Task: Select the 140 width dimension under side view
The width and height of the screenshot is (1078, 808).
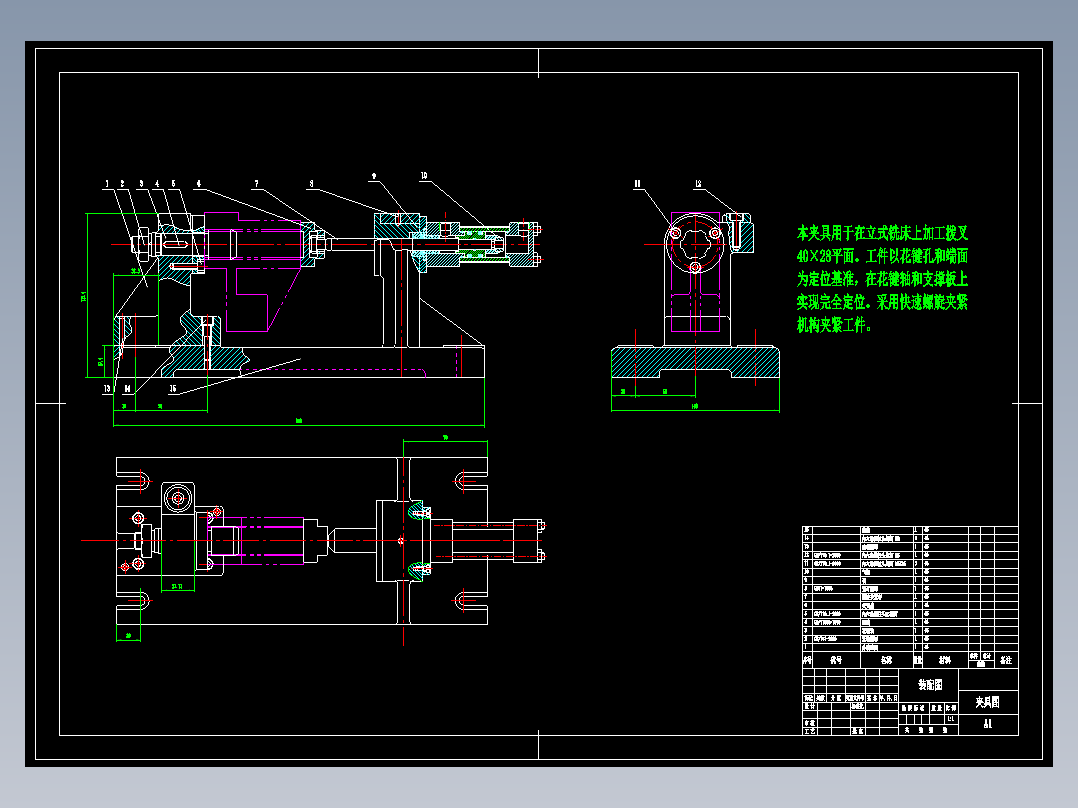Action: pos(695,407)
